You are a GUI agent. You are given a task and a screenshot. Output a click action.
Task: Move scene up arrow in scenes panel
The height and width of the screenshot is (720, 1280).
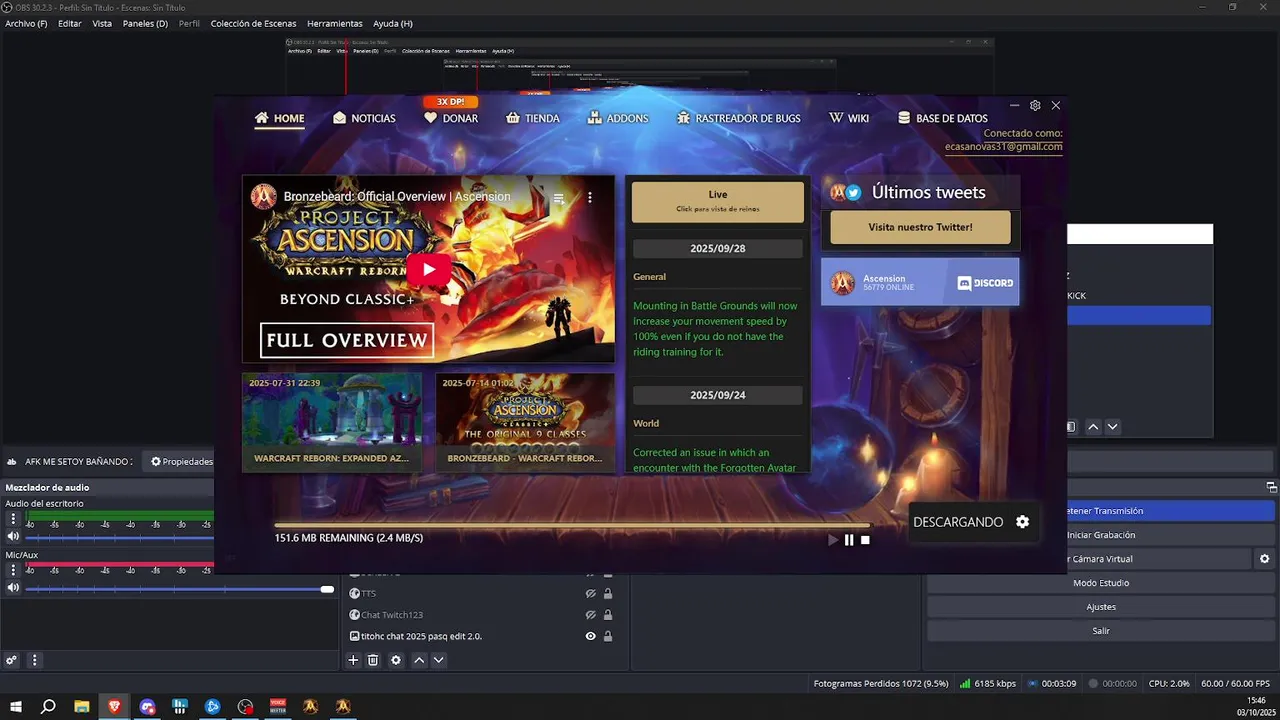pos(1093,427)
